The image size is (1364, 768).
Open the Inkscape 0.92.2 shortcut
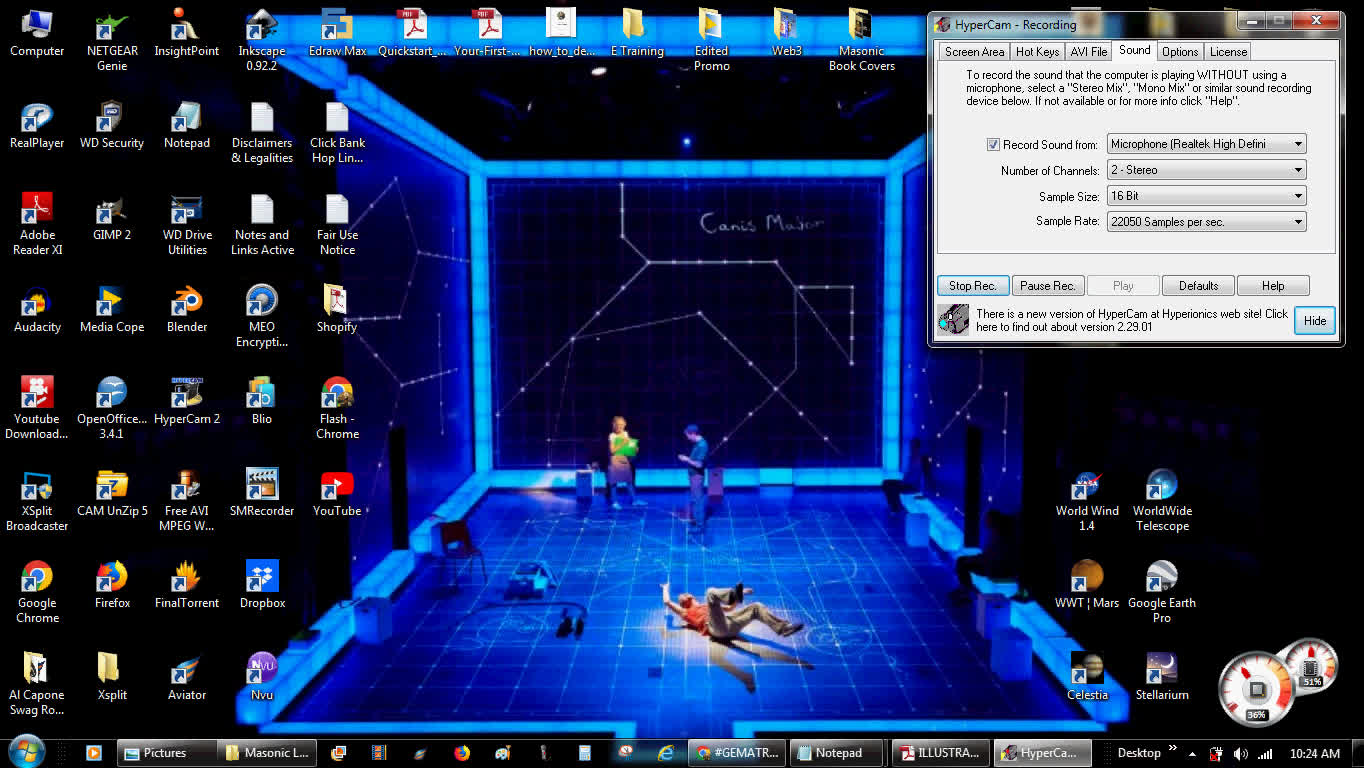coord(262,40)
